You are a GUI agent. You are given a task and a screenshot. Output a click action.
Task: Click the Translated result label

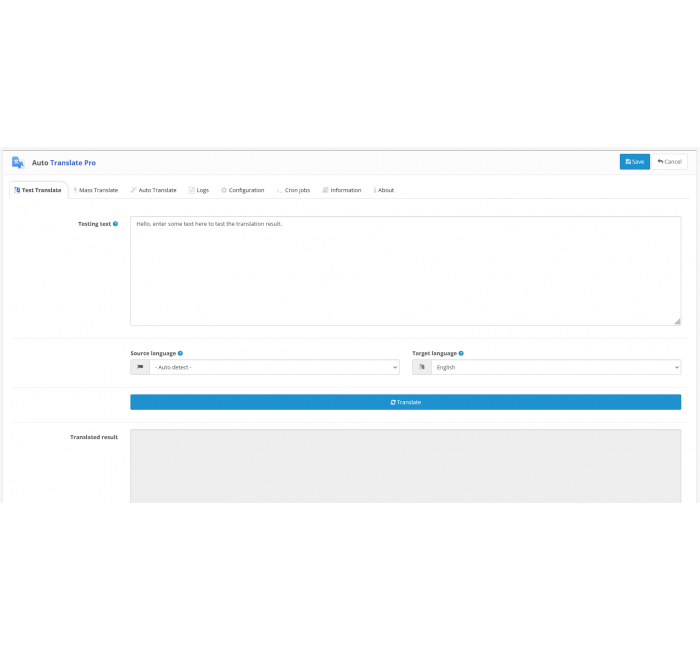coord(94,437)
